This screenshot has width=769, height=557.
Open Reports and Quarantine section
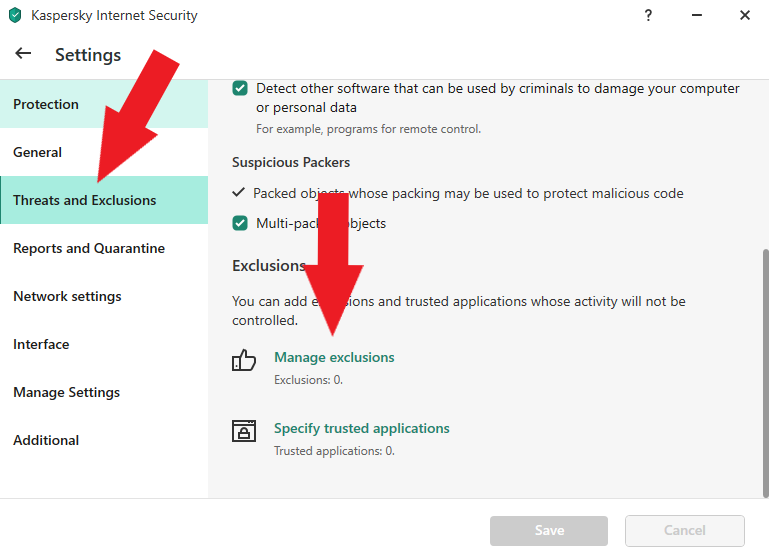[x=89, y=248]
